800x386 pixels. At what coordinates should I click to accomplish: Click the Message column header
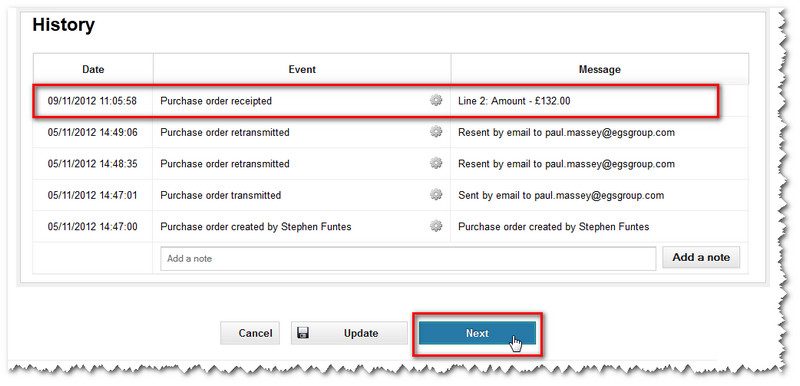click(599, 69)
